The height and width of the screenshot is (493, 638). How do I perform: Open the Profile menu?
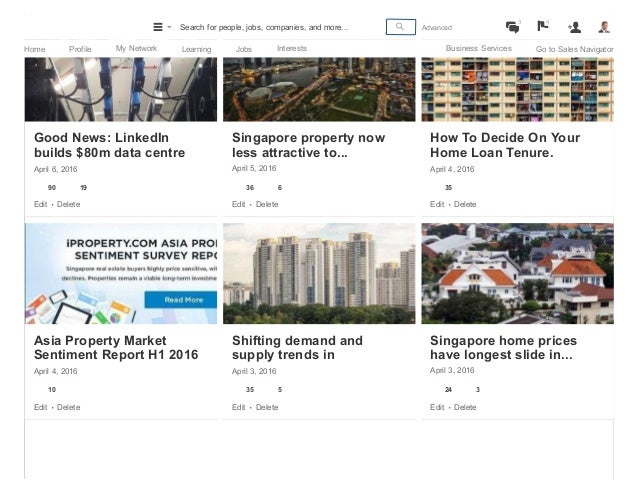(80, 49)
